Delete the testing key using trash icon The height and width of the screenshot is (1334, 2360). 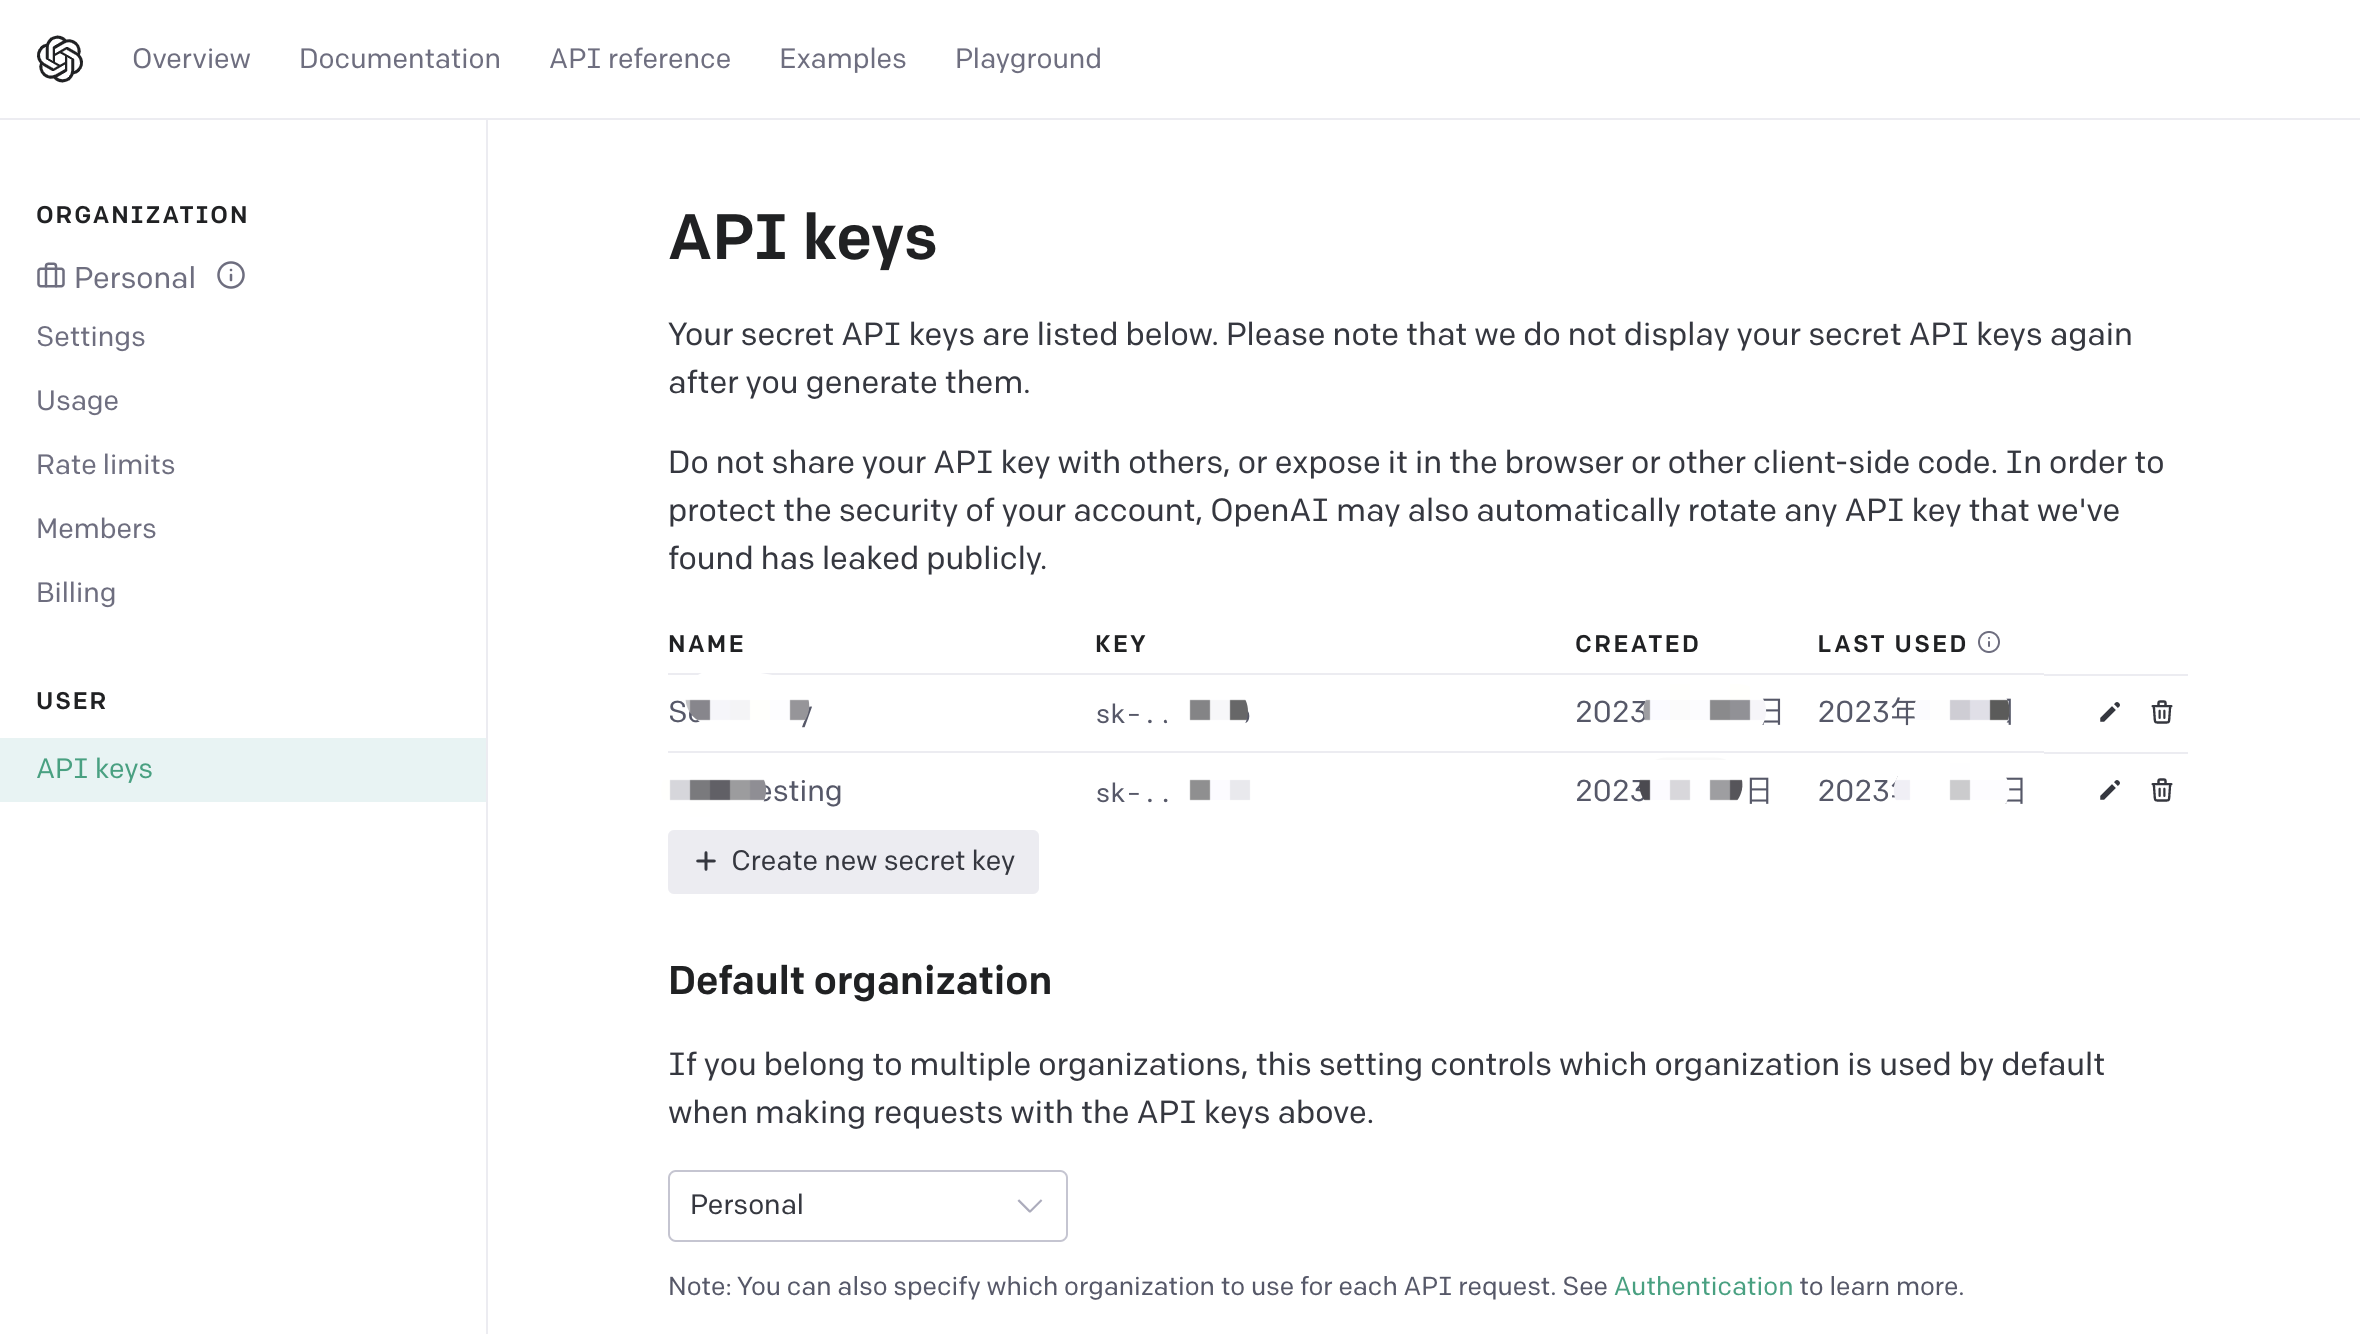tap(2162, 791)
